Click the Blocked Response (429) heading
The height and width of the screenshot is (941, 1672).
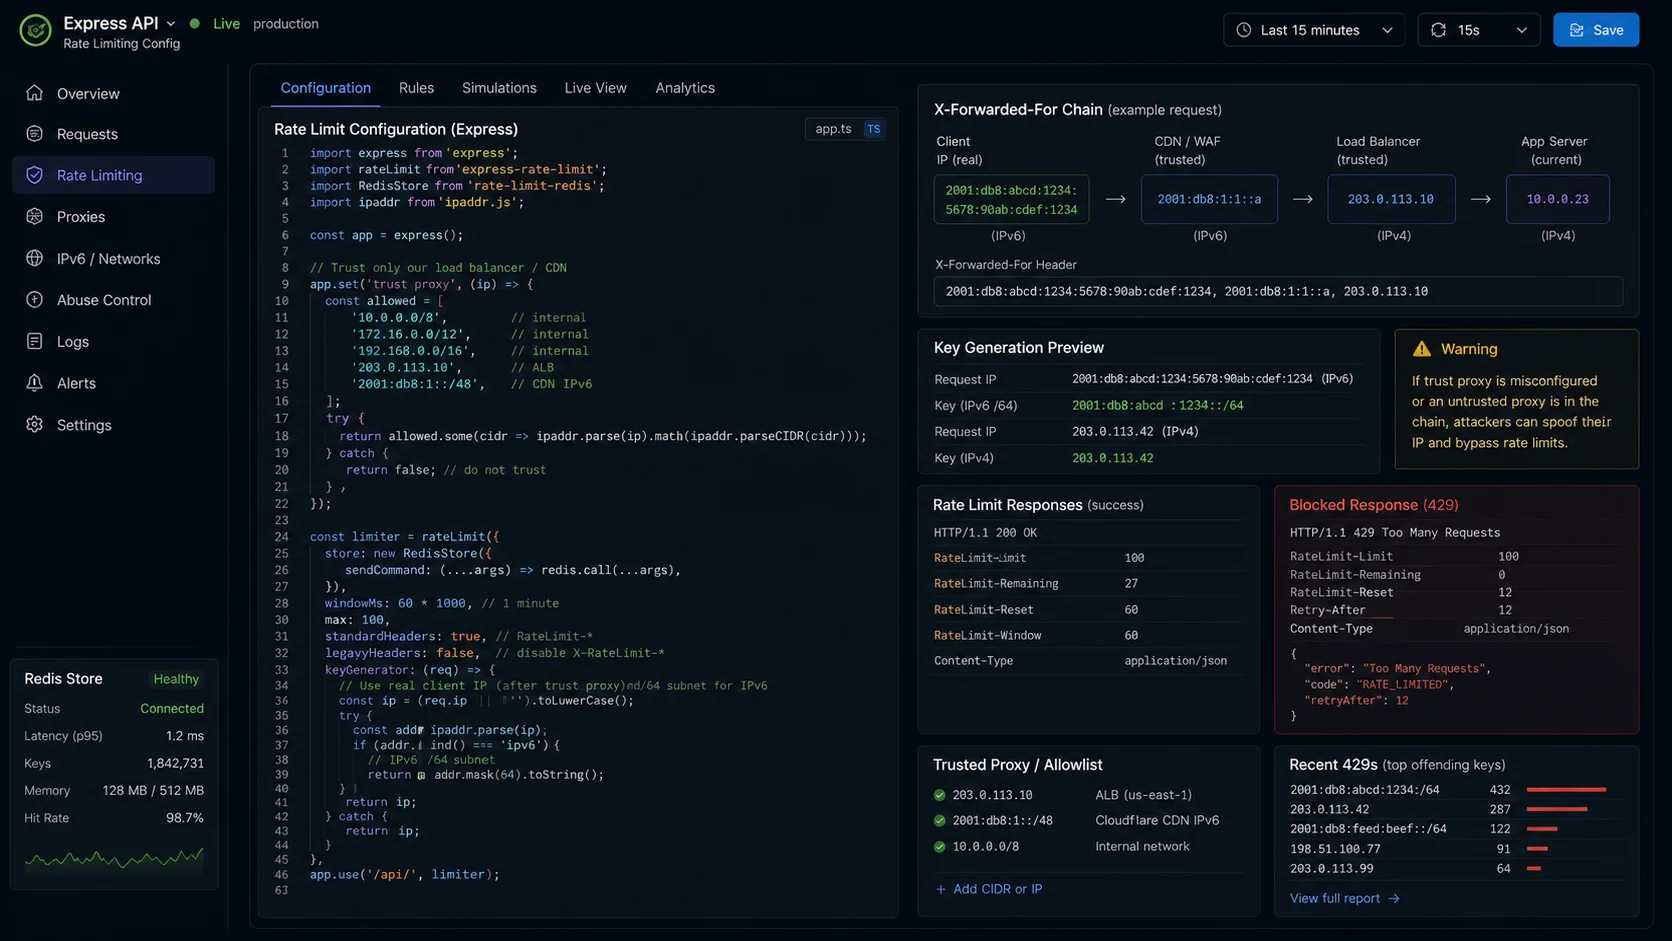[1374, 505]
